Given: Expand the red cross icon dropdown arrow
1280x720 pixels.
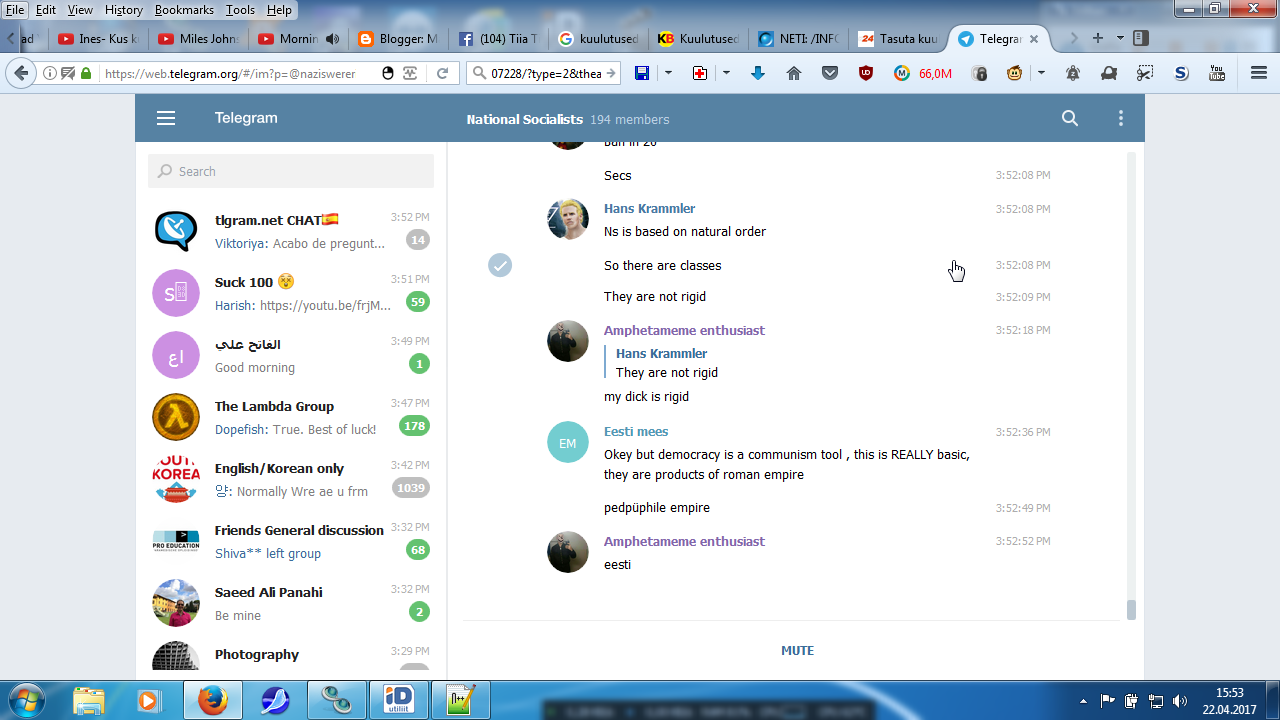Looking at the screenshot, I should click(x=726, y=73).
